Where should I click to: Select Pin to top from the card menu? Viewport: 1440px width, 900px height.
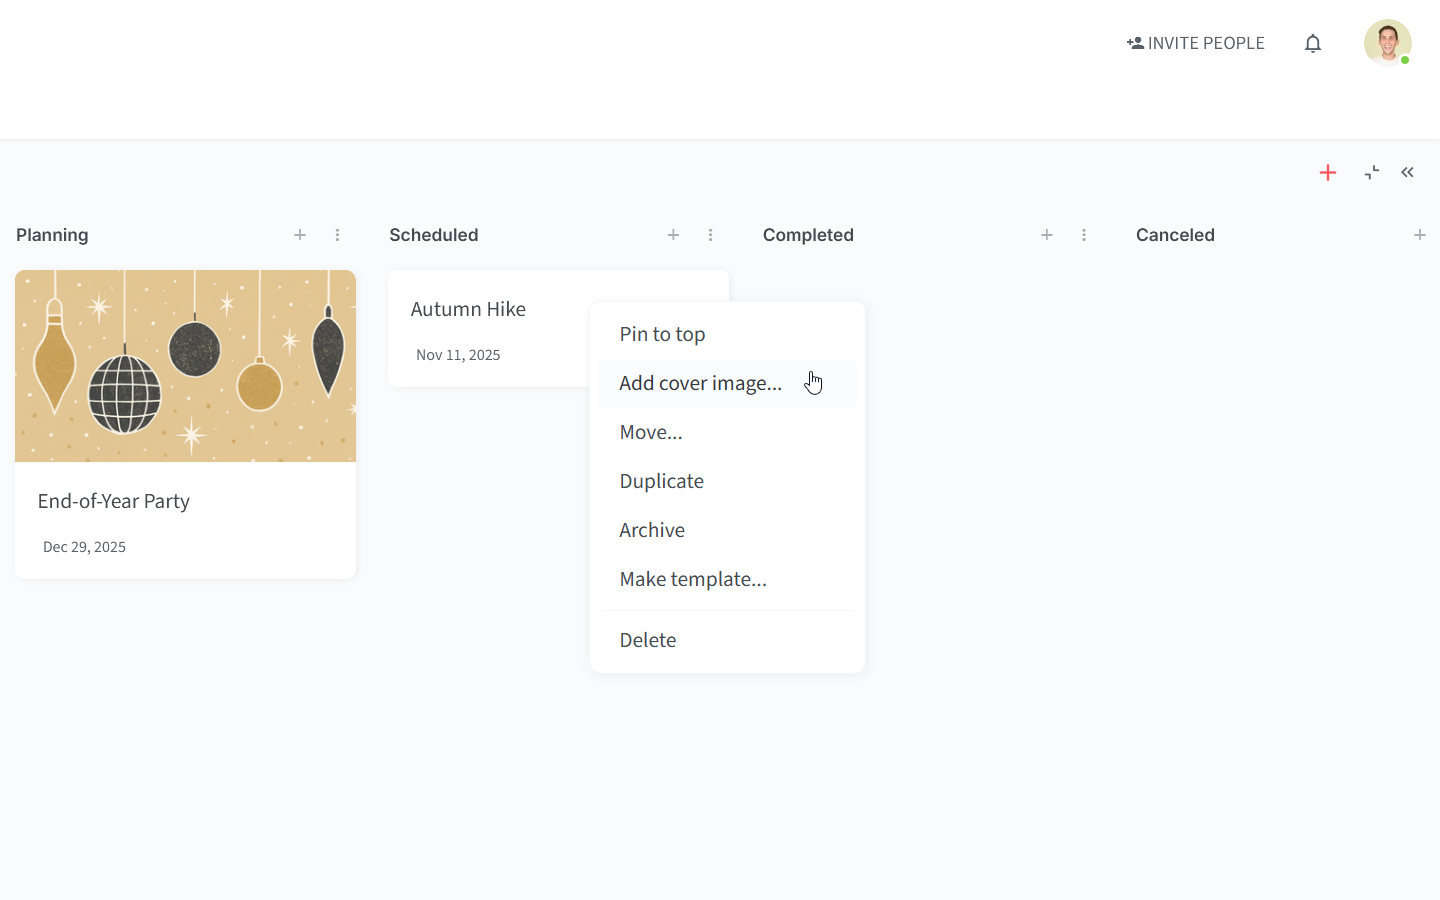point(662,333)
